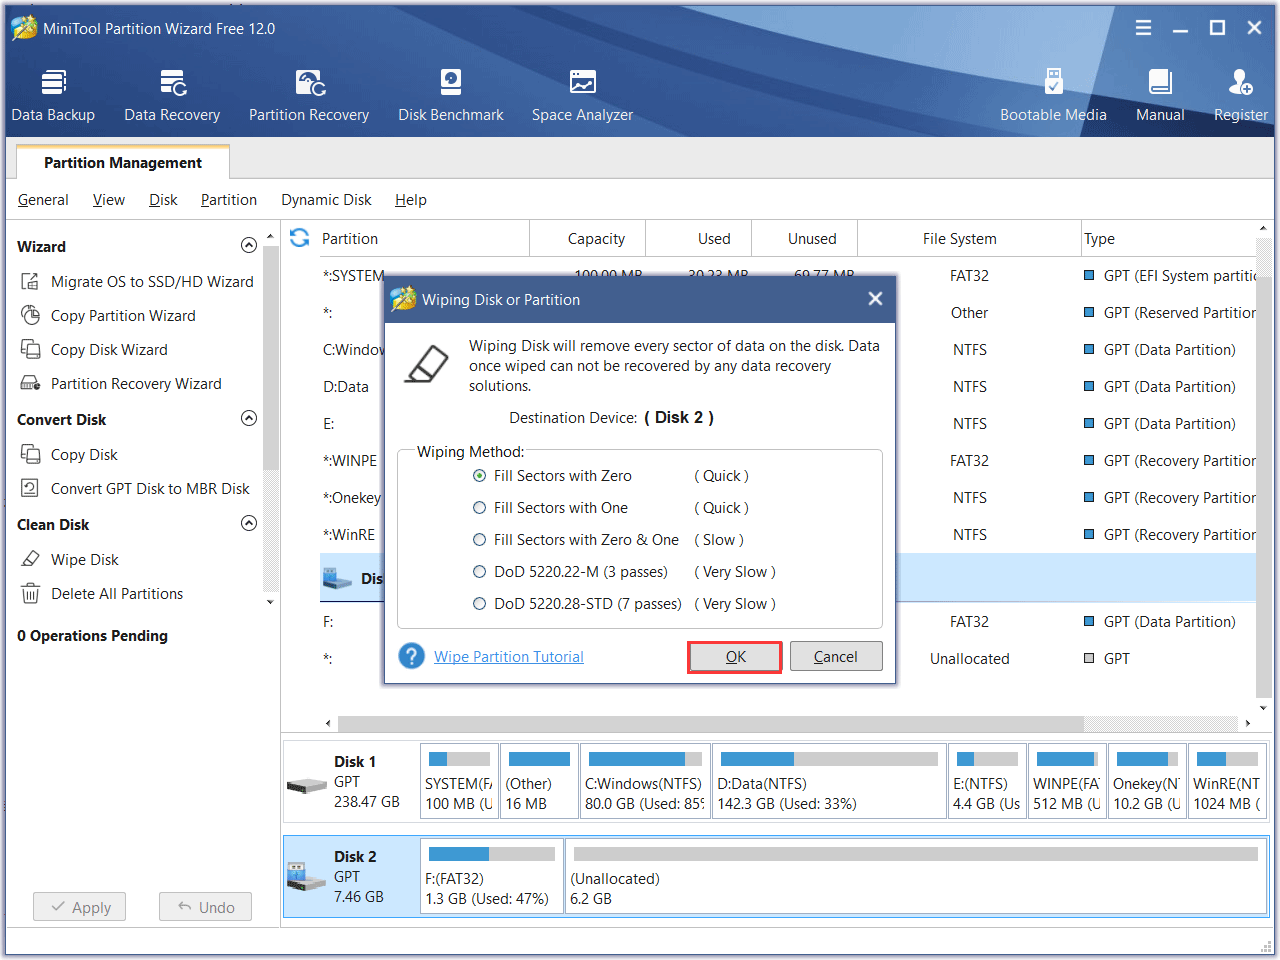
Task: Open the Dynamic Disk menu
Action: pos(326,200)
